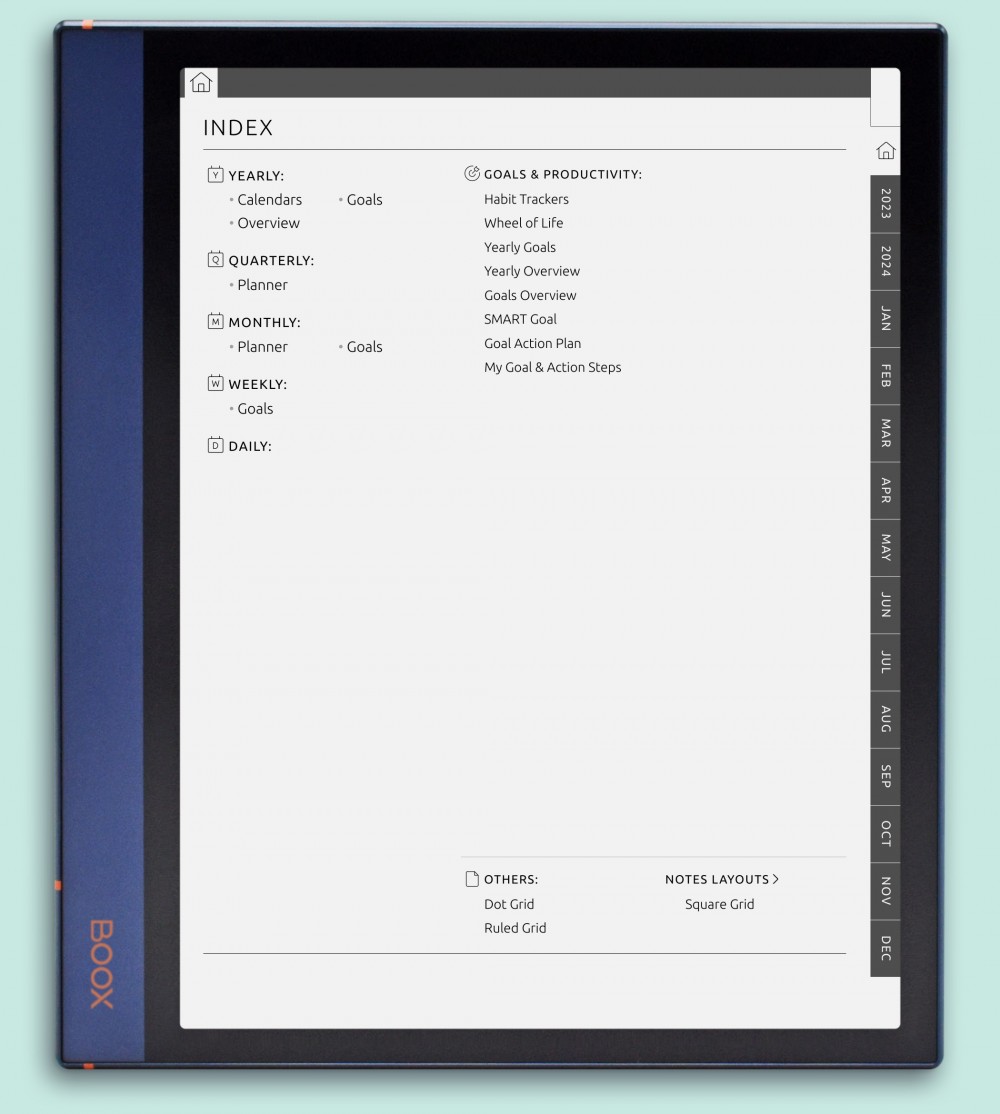Click the home icon in top-left corner
This screenshot has height=1114, width=1000.
[201, 83]
